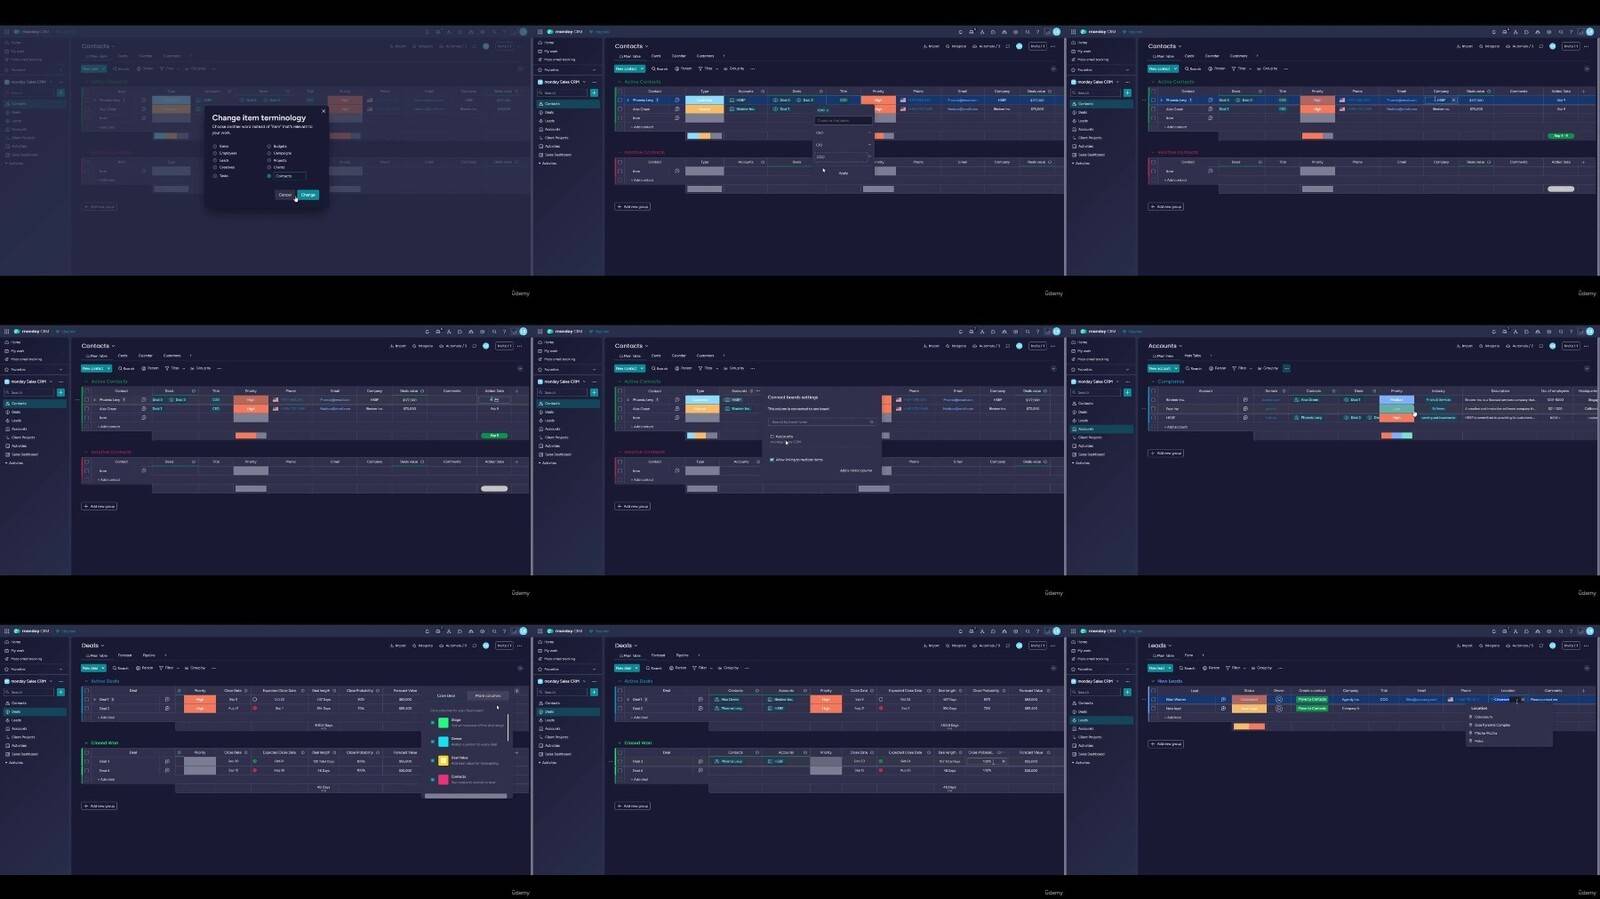Open light-blue Type cell for Phoenix Levy, Connect boards settings panel
Image resolution: width=1600 pixels, height=899 pixels.
[703, 400]
